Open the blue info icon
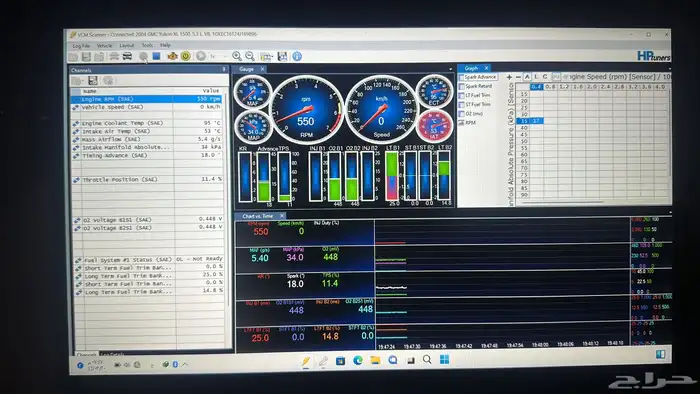 297,56
